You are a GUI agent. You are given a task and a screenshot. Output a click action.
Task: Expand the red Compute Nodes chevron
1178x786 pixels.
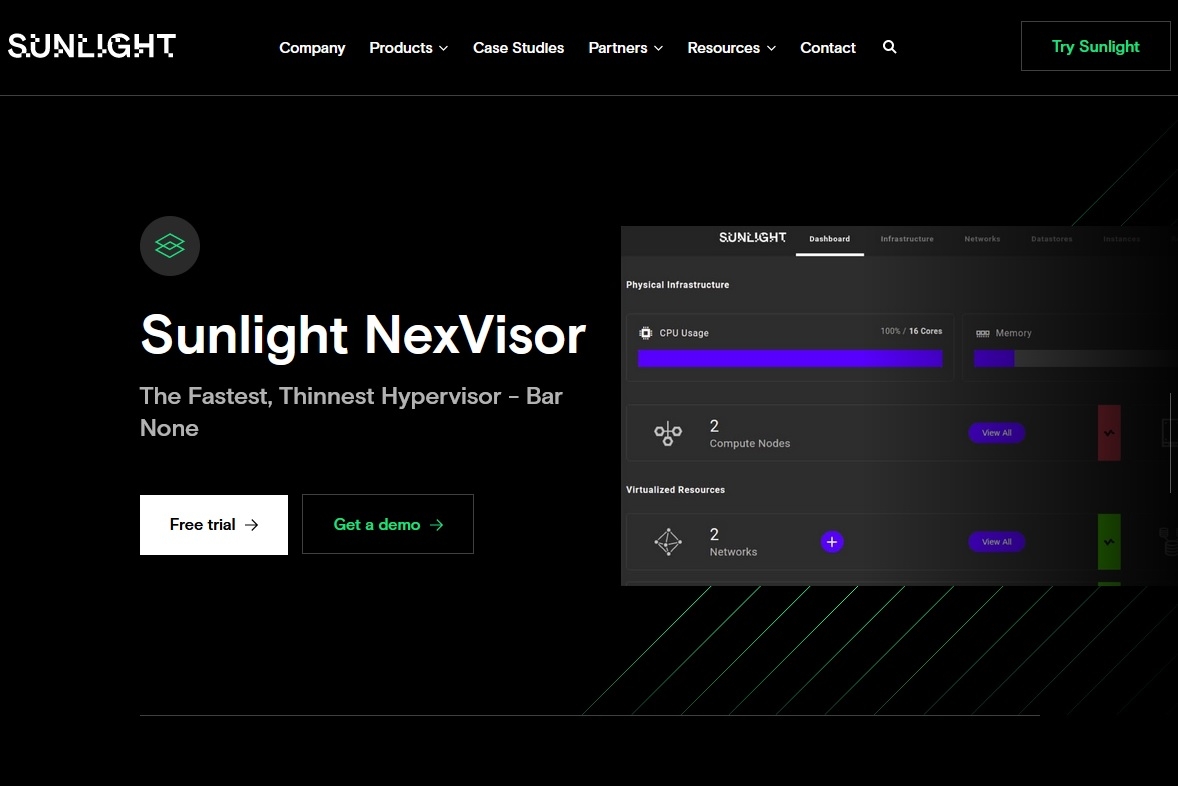(1109, 433)
